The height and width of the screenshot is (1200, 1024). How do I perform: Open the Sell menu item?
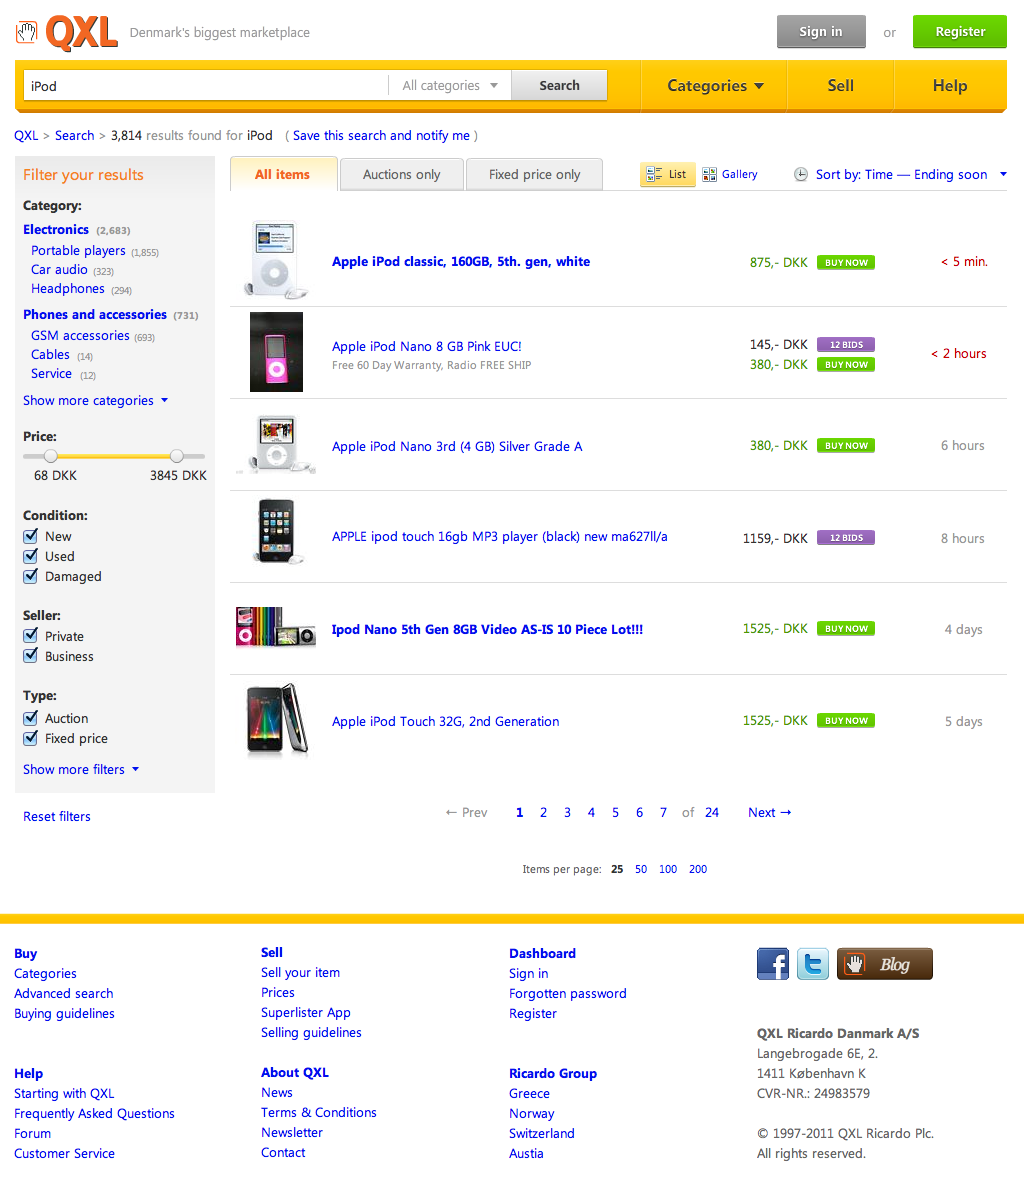(841, 86)
